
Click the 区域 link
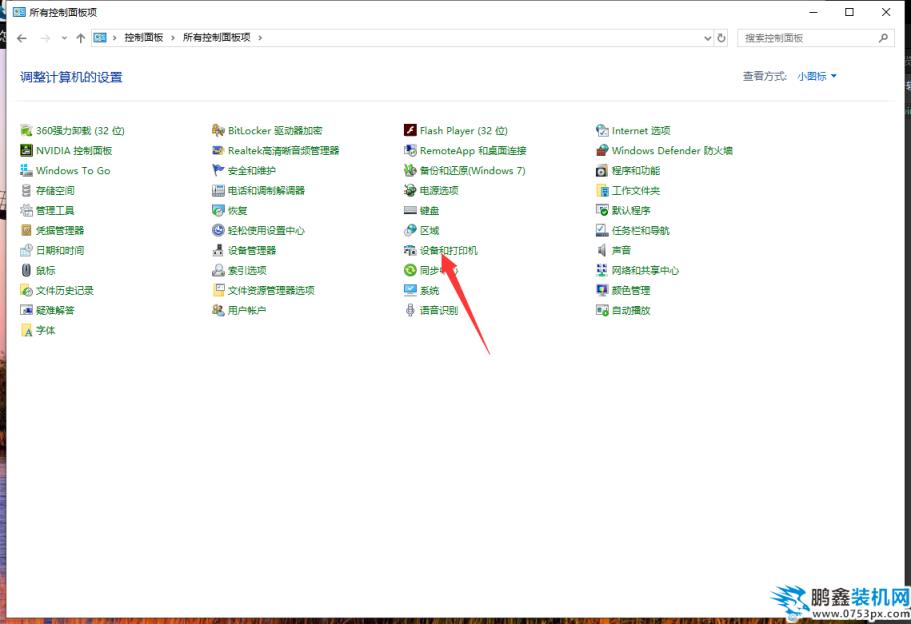pyautogui.click(x=429, y=231)
